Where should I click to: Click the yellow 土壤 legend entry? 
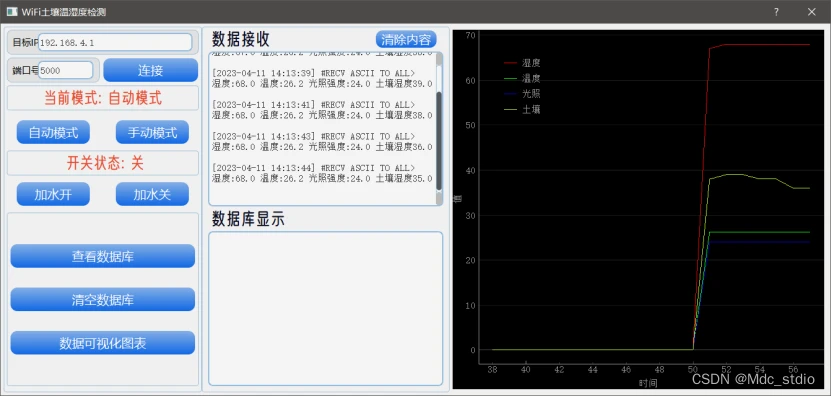(522, 110)
